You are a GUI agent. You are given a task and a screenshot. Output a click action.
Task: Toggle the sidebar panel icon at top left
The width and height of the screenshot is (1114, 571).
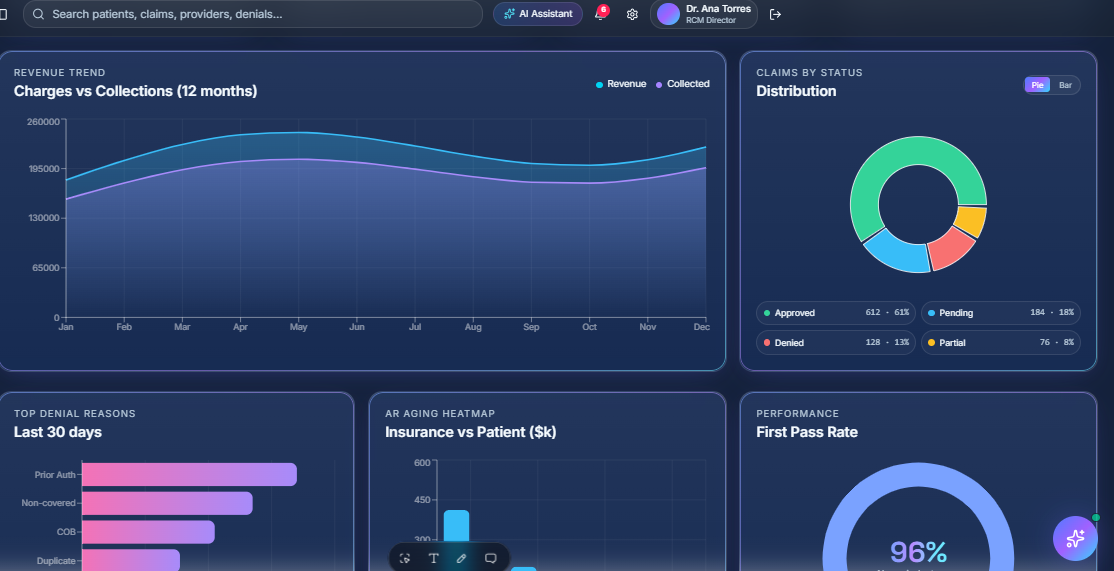[3, 14]
